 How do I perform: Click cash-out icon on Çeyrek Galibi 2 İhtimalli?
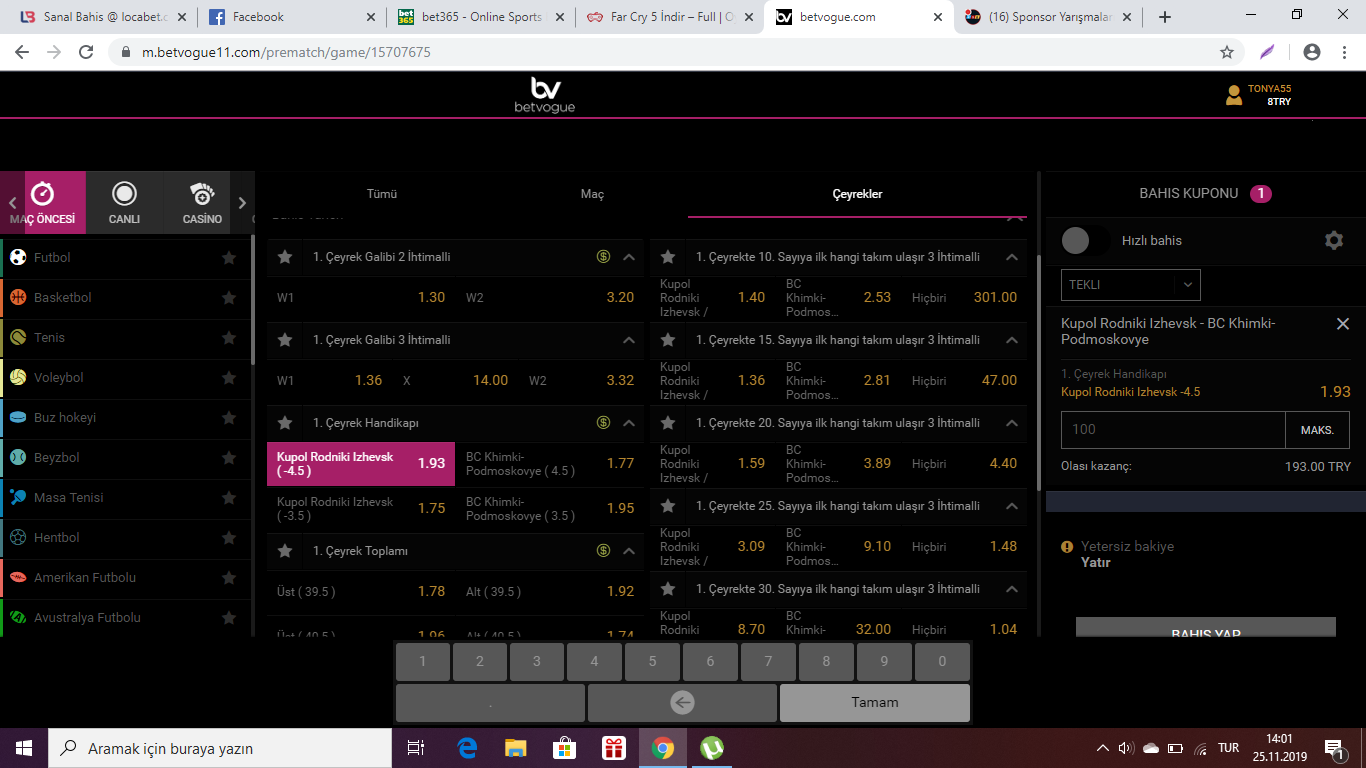[x=603, y=257]
